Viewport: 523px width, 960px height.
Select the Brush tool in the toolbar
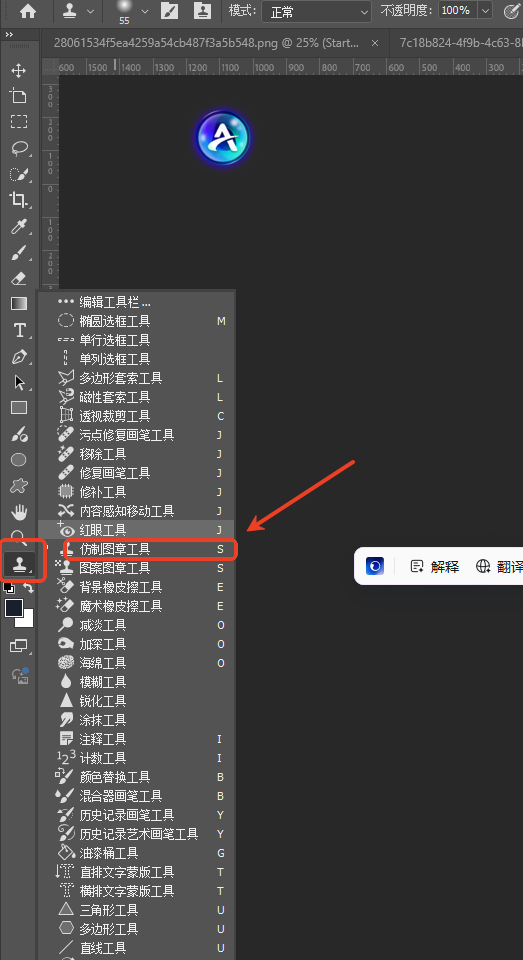(x=19, y=252)
